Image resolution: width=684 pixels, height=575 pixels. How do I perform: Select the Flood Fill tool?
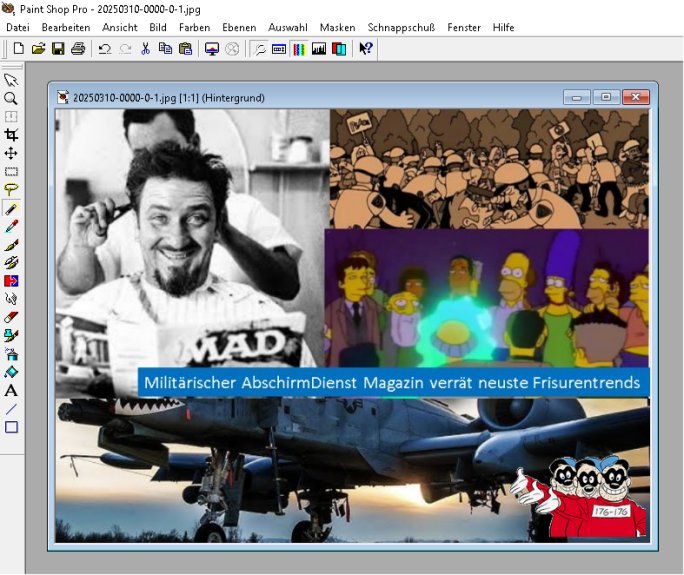(x=11, y=372)
